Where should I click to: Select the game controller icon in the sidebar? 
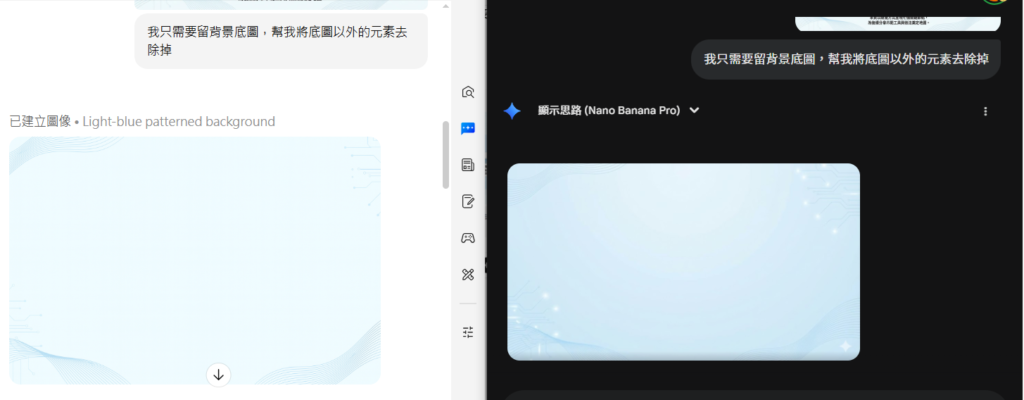[x=467, y=238]
